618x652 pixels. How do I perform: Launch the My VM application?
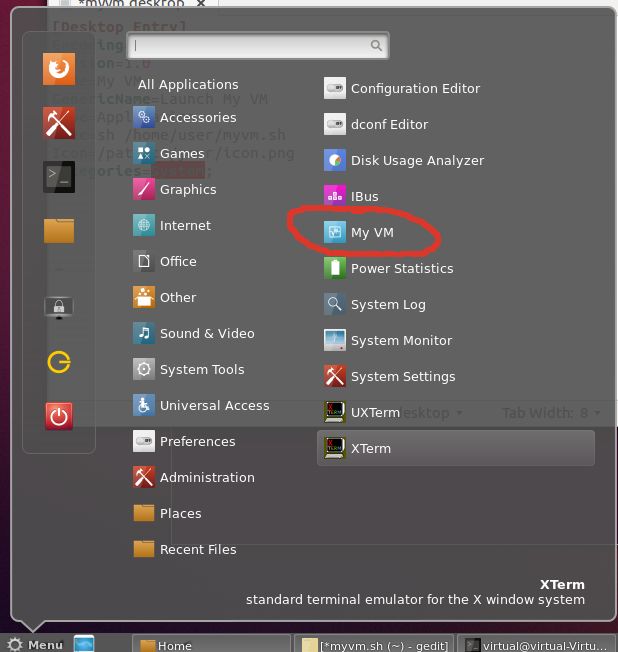(x=358, y=232)
